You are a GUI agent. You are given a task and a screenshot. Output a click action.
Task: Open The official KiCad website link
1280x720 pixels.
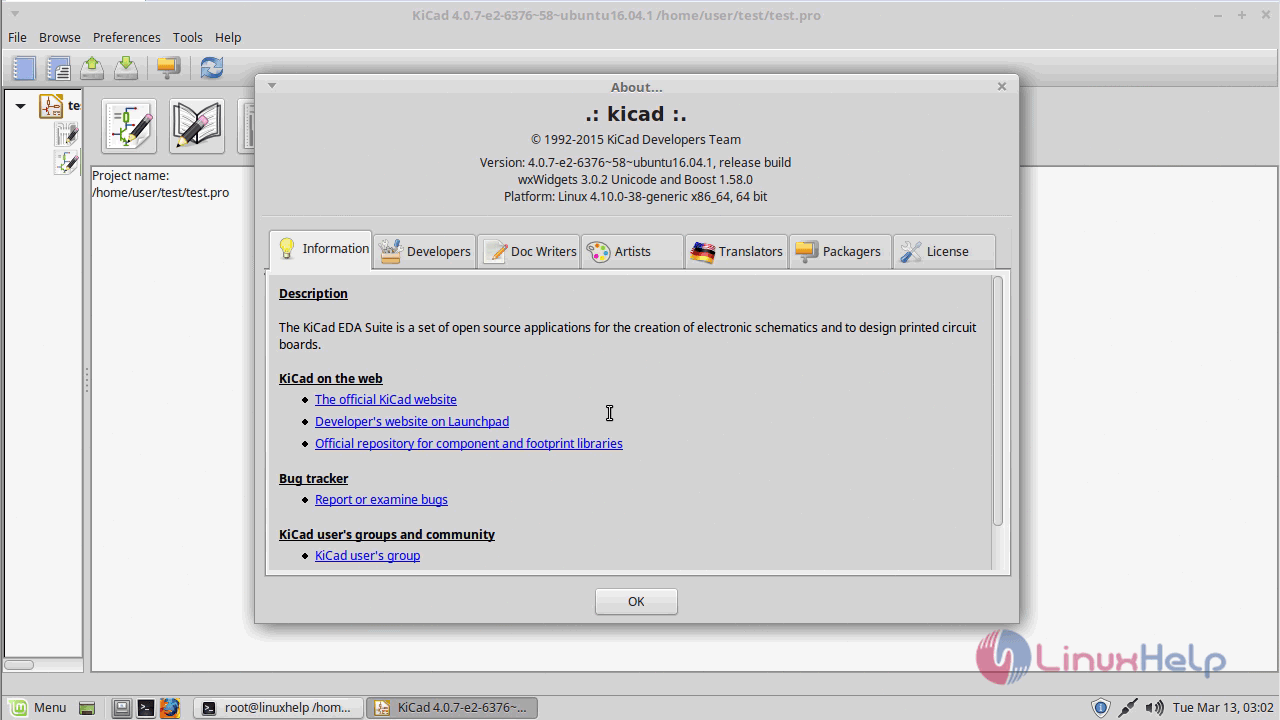[386, 399]
